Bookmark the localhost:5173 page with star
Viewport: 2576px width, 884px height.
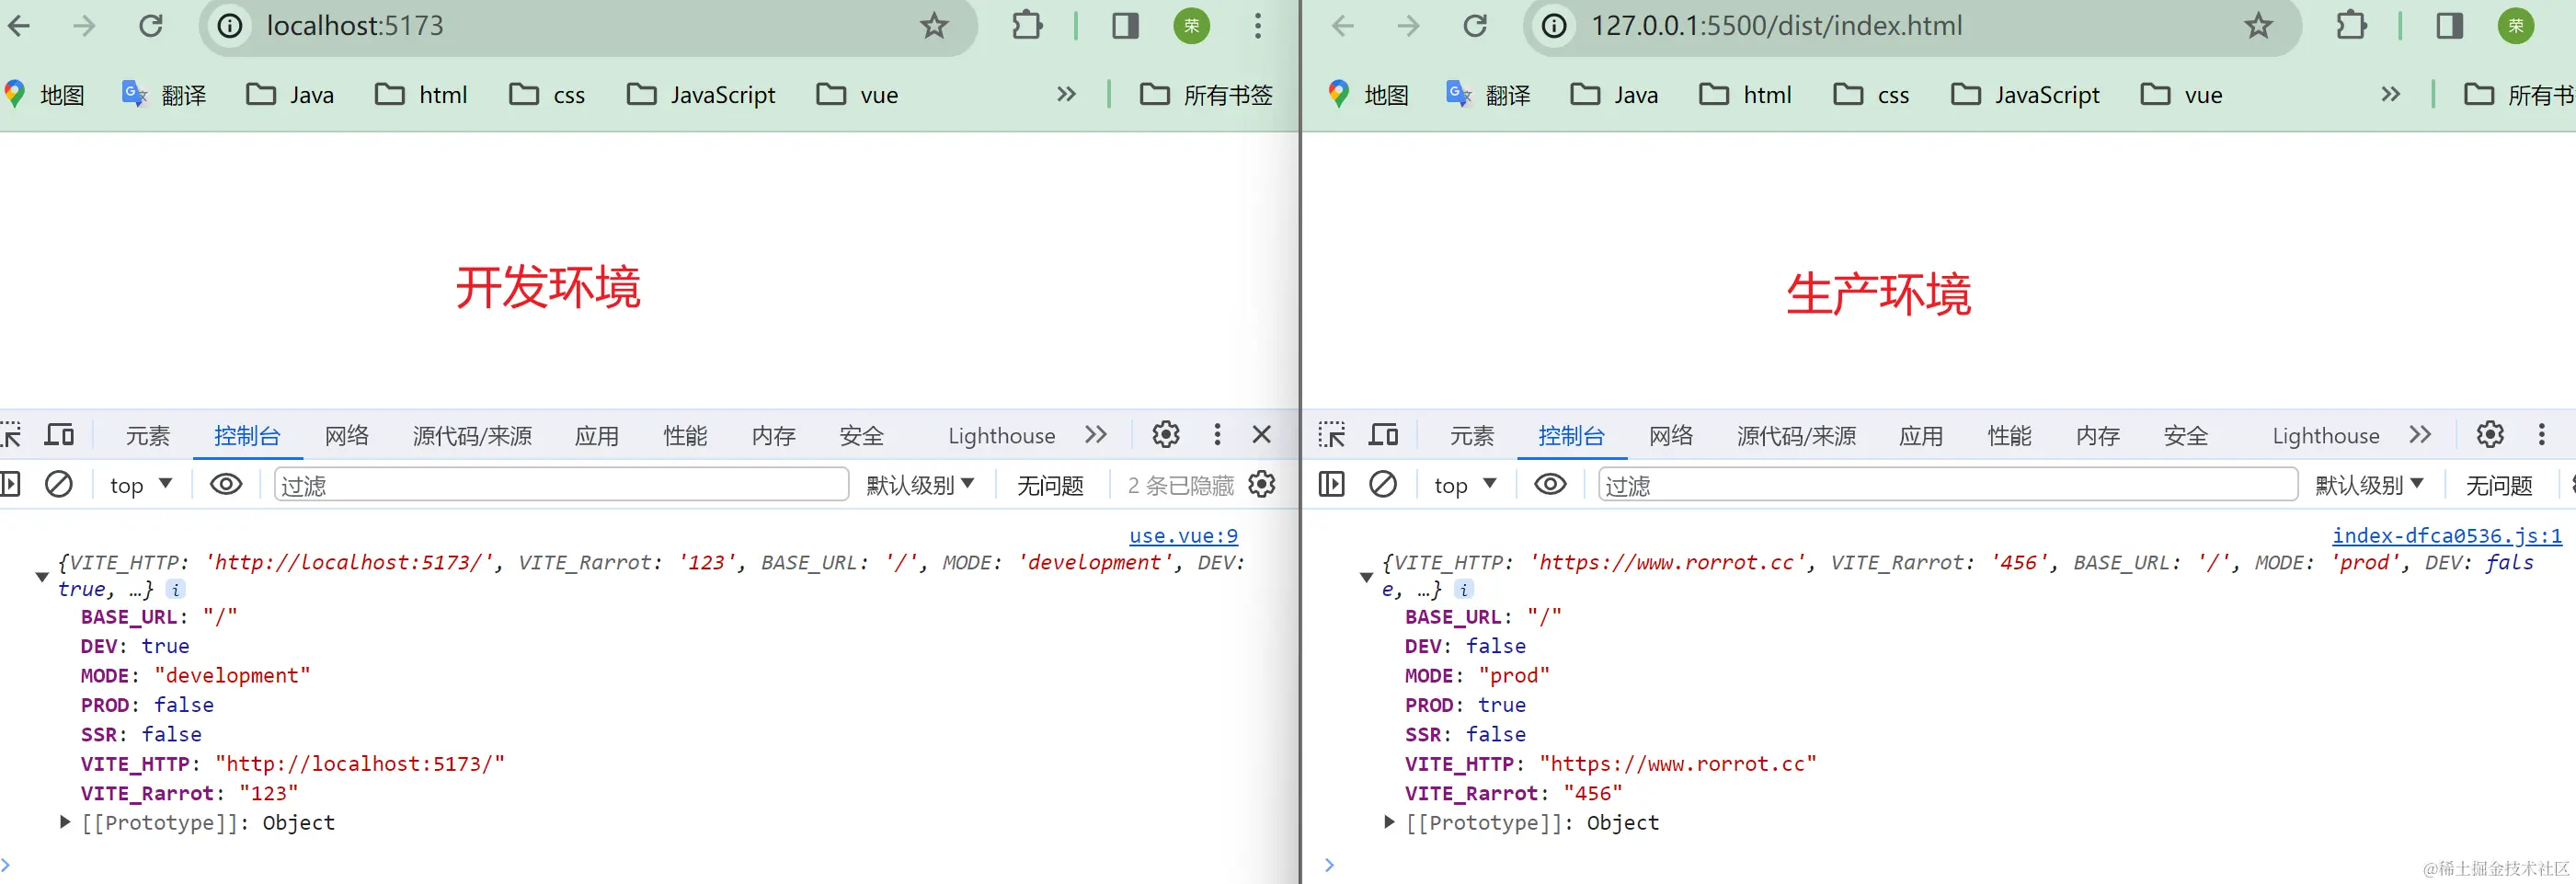(934, 25)
